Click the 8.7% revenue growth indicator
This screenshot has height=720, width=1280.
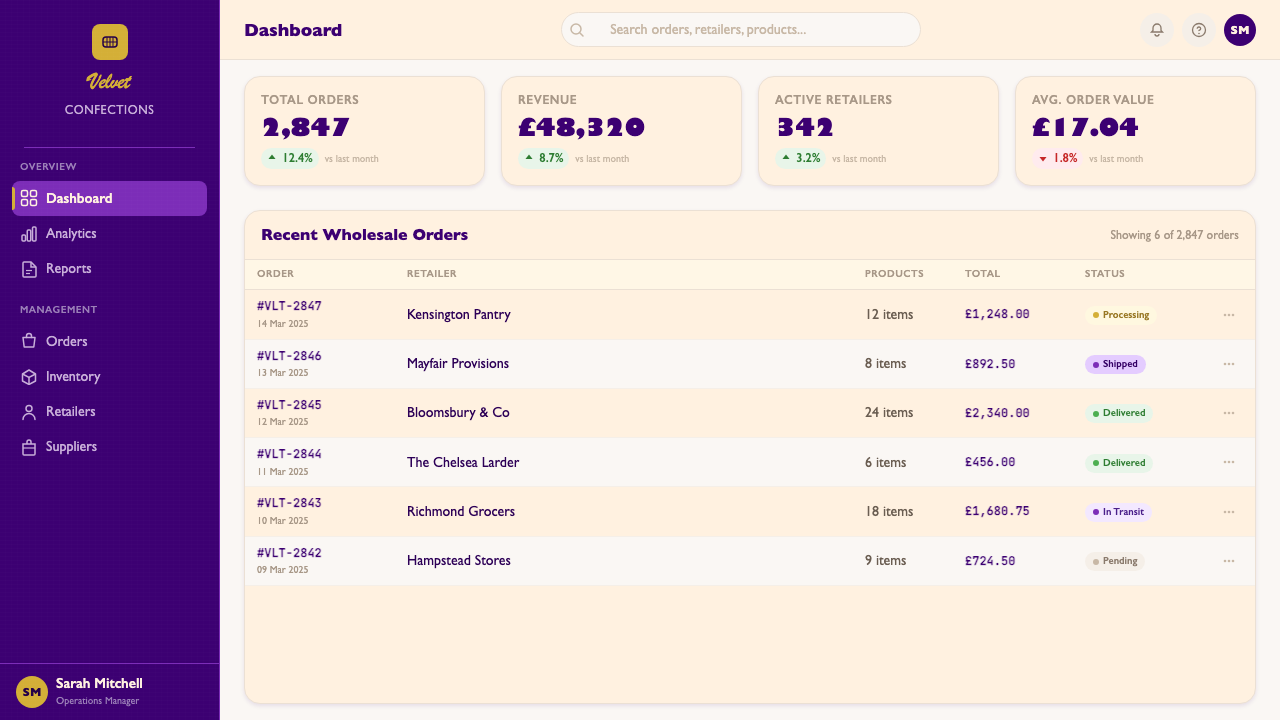click(544, 158)
